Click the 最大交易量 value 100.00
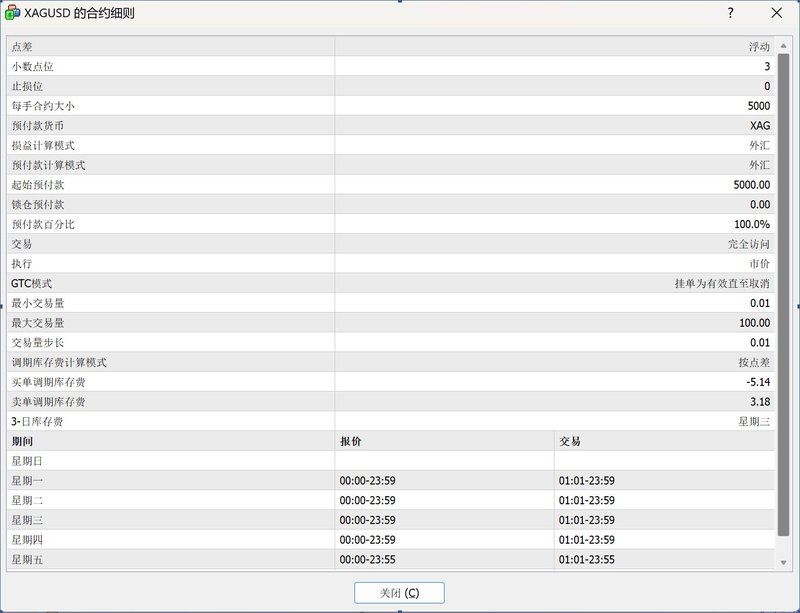The width and height of the screenshot is (800, 613). [753, 323]
